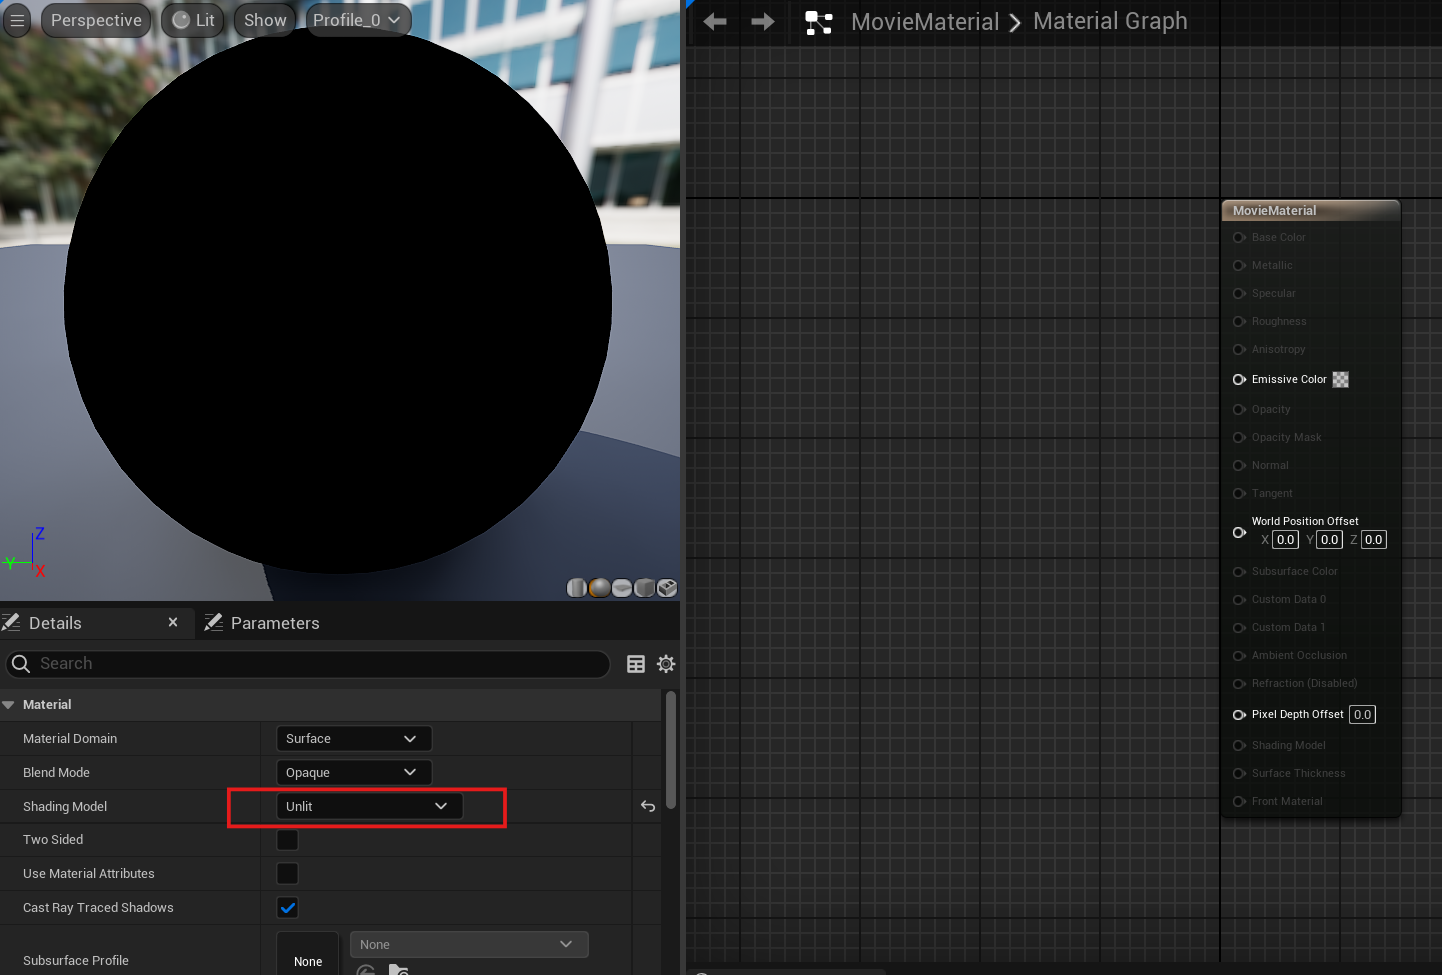
Task: Click the Details panel settings gear icon
Action: coord(665,664)
